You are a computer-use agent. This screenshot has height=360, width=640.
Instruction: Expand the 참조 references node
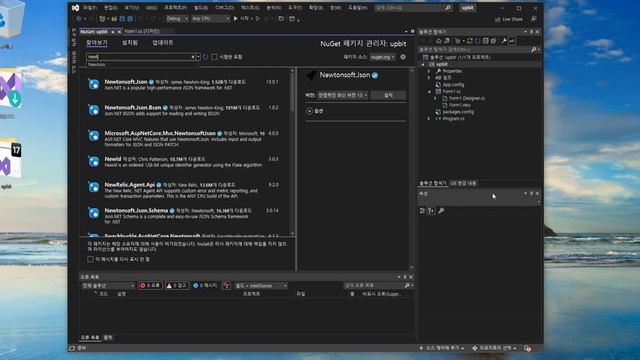click(429, 78)
